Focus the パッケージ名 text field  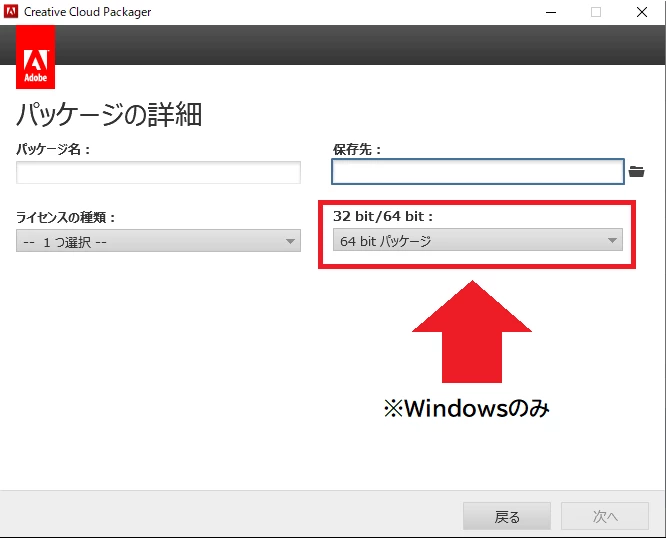[158, 172]
